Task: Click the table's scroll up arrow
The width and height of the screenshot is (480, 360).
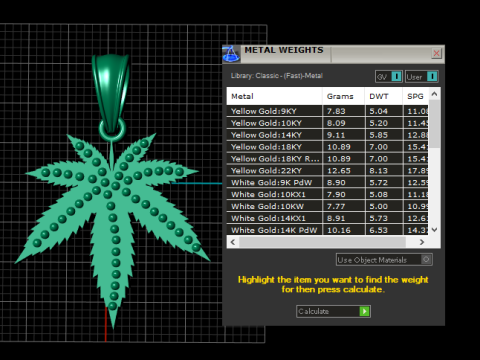Action: pyautogui.click(x=434, y=94)
